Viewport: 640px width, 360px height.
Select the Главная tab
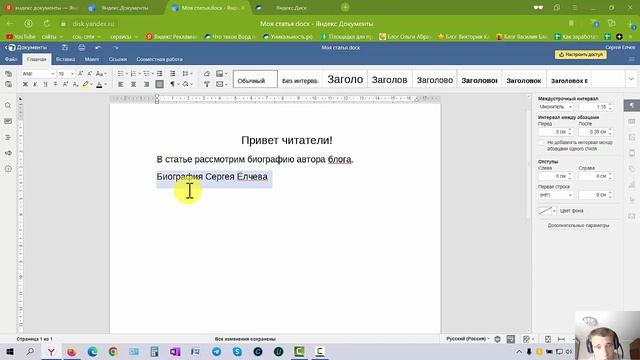(36, 59)
